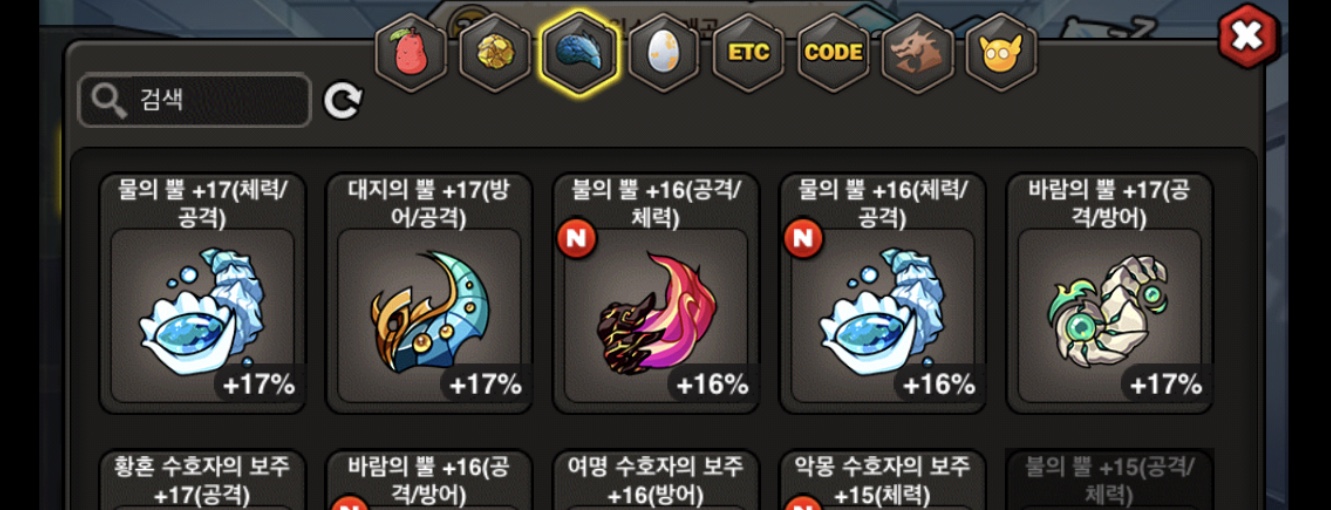This screenshot has height=510, width=1331.
Task: Open the CODE tab
Action: (x=833, y=52)
